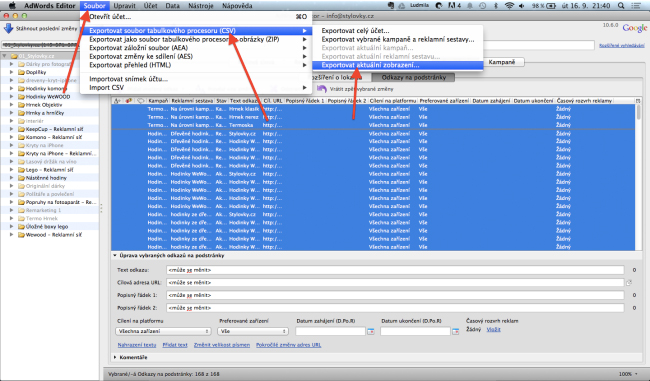Collapse Úprava vybraných odkazů na podstránky section
Image resolution: width=650 pixels, height=381 pixels.
115,256
